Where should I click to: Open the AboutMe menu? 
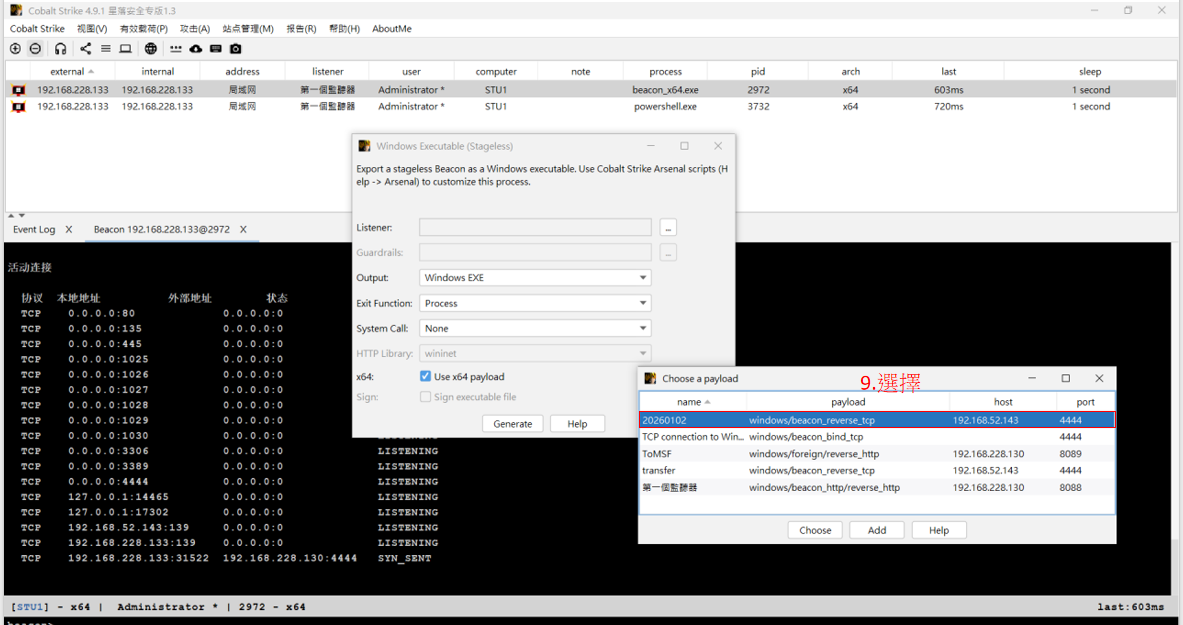coord(392,29)
